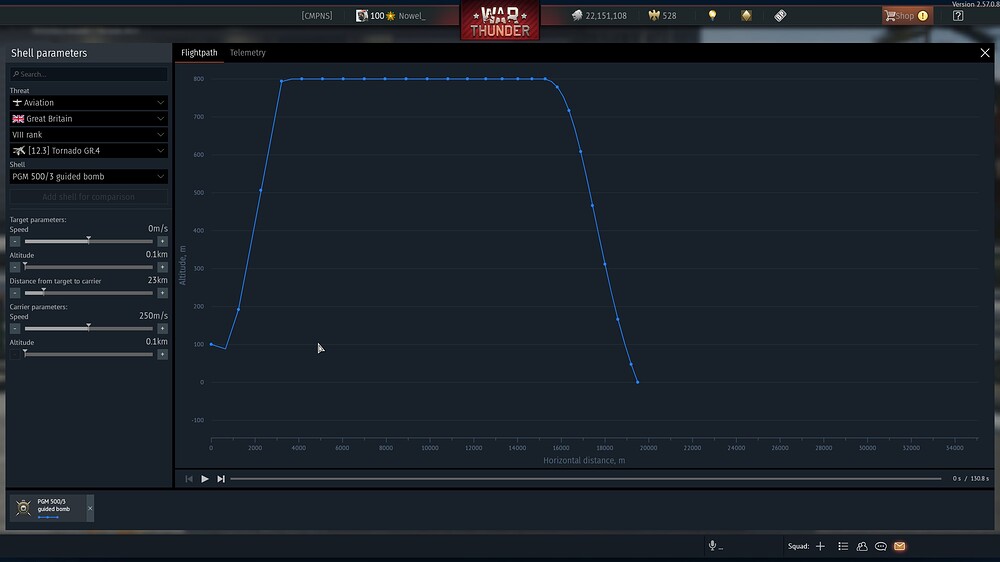1000x562 pixels.
Task: Increase carrier altitude with plus
Action: click(x=163, y=354)
